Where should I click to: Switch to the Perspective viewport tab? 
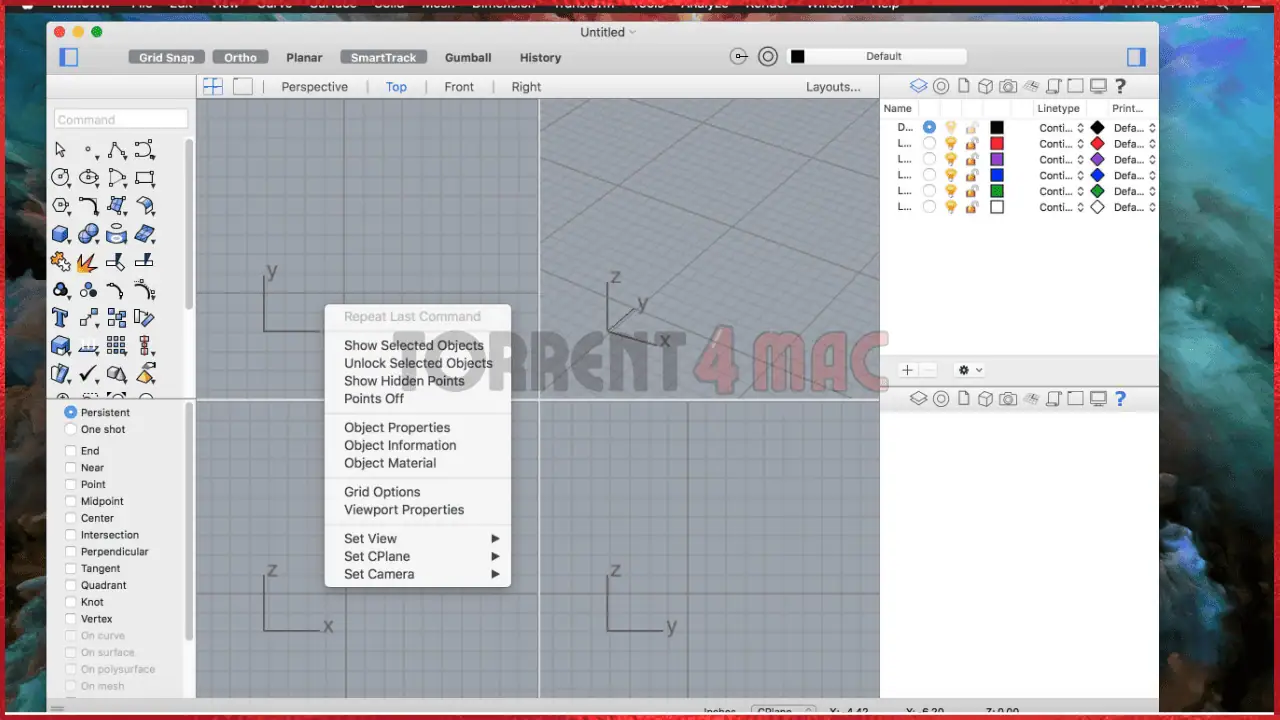coord(314,86)
